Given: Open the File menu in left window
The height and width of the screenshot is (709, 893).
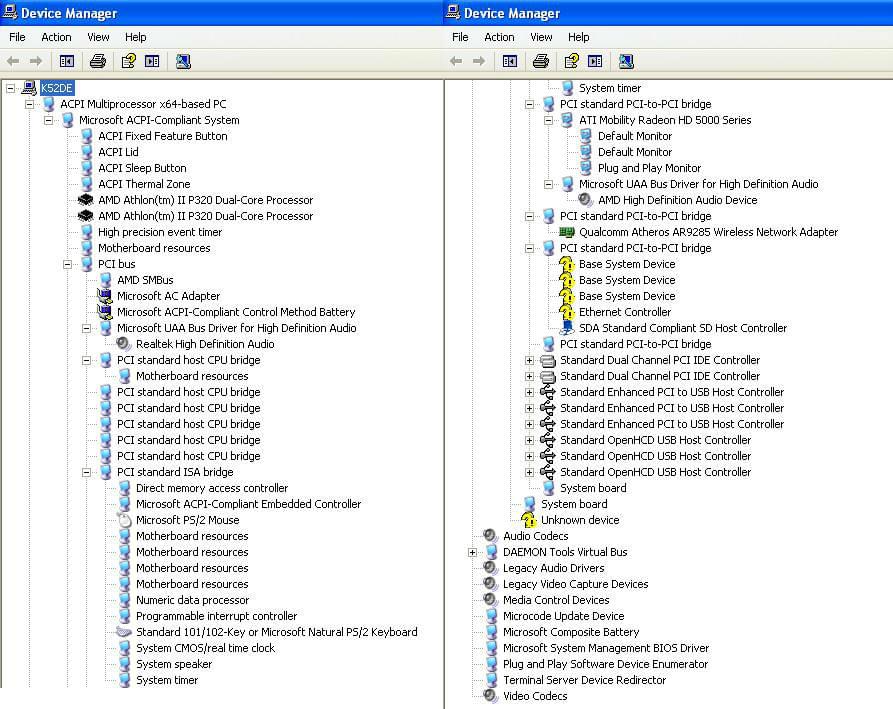Looking at the screenshot, I should 17,37.
